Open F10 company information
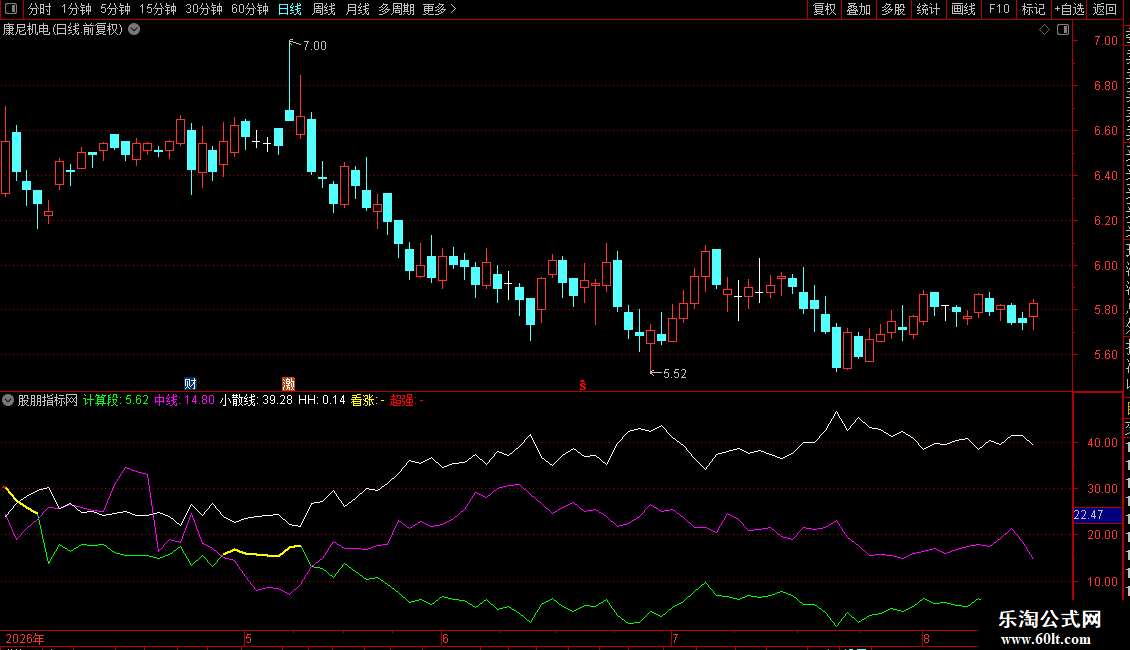 click(999, 9)
